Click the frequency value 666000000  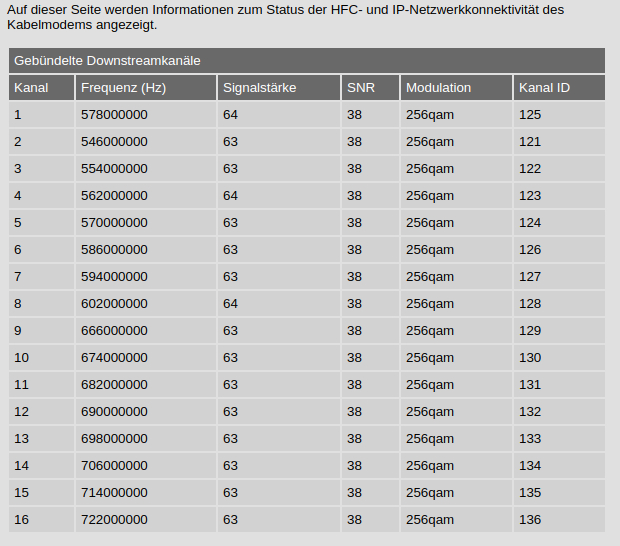114,331
